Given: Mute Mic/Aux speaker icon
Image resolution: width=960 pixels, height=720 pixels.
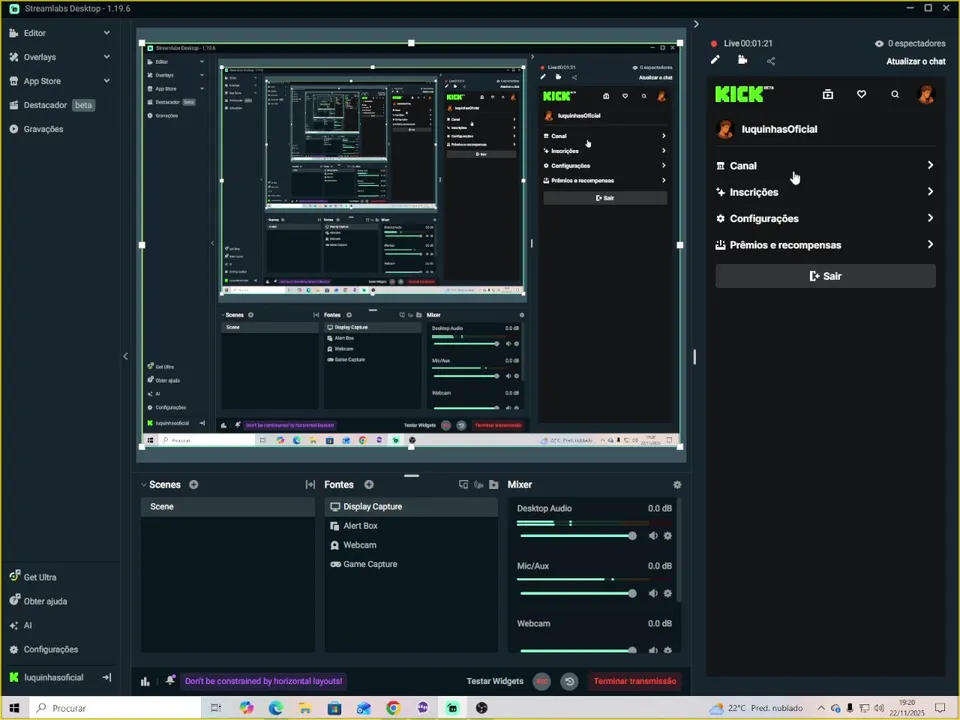Looking at the screenshot, I should pos(653,593).
